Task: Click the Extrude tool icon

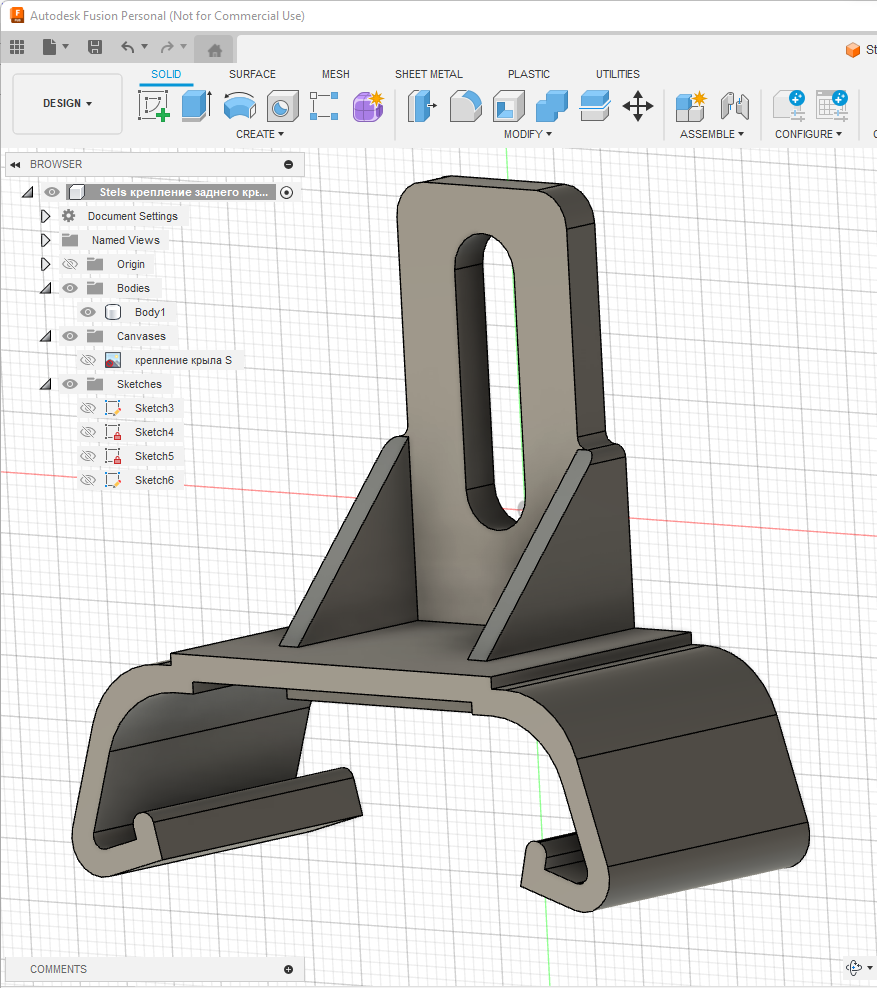Action: tap(196, 105)
